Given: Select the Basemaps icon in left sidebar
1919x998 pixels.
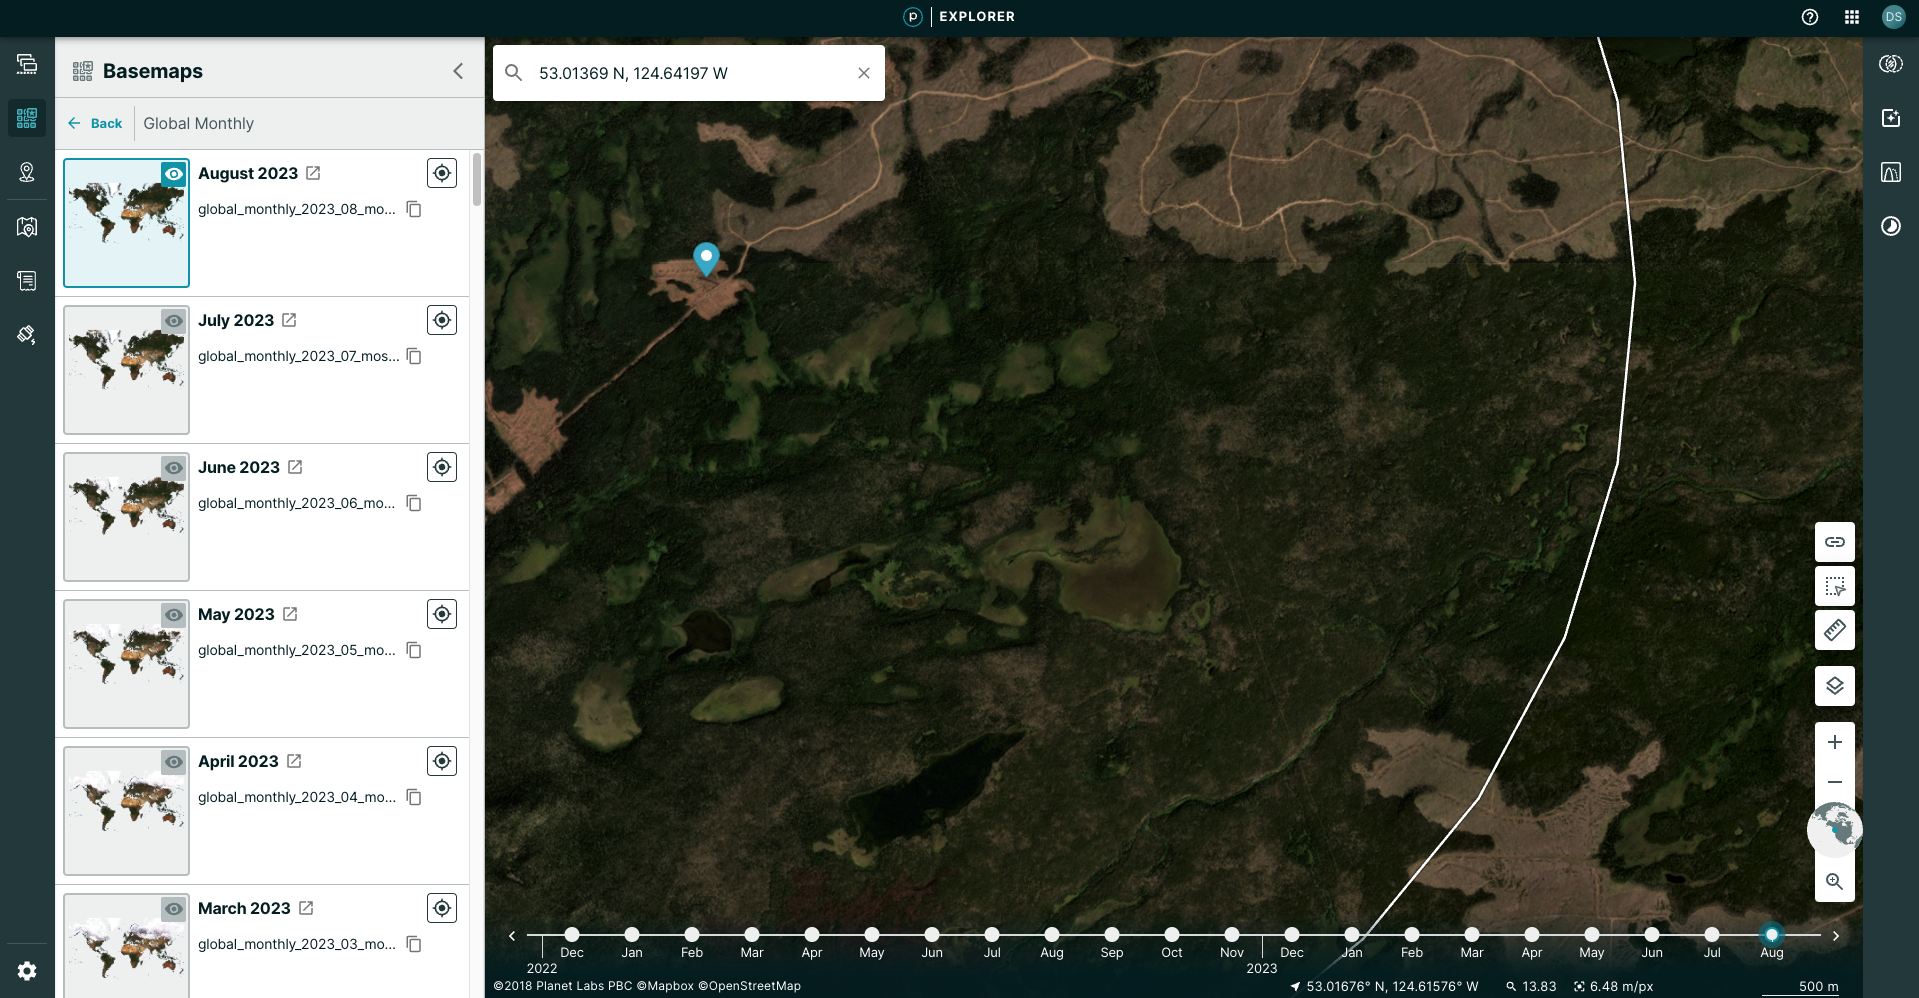Looking at the screenshot, I should [27, 118].
